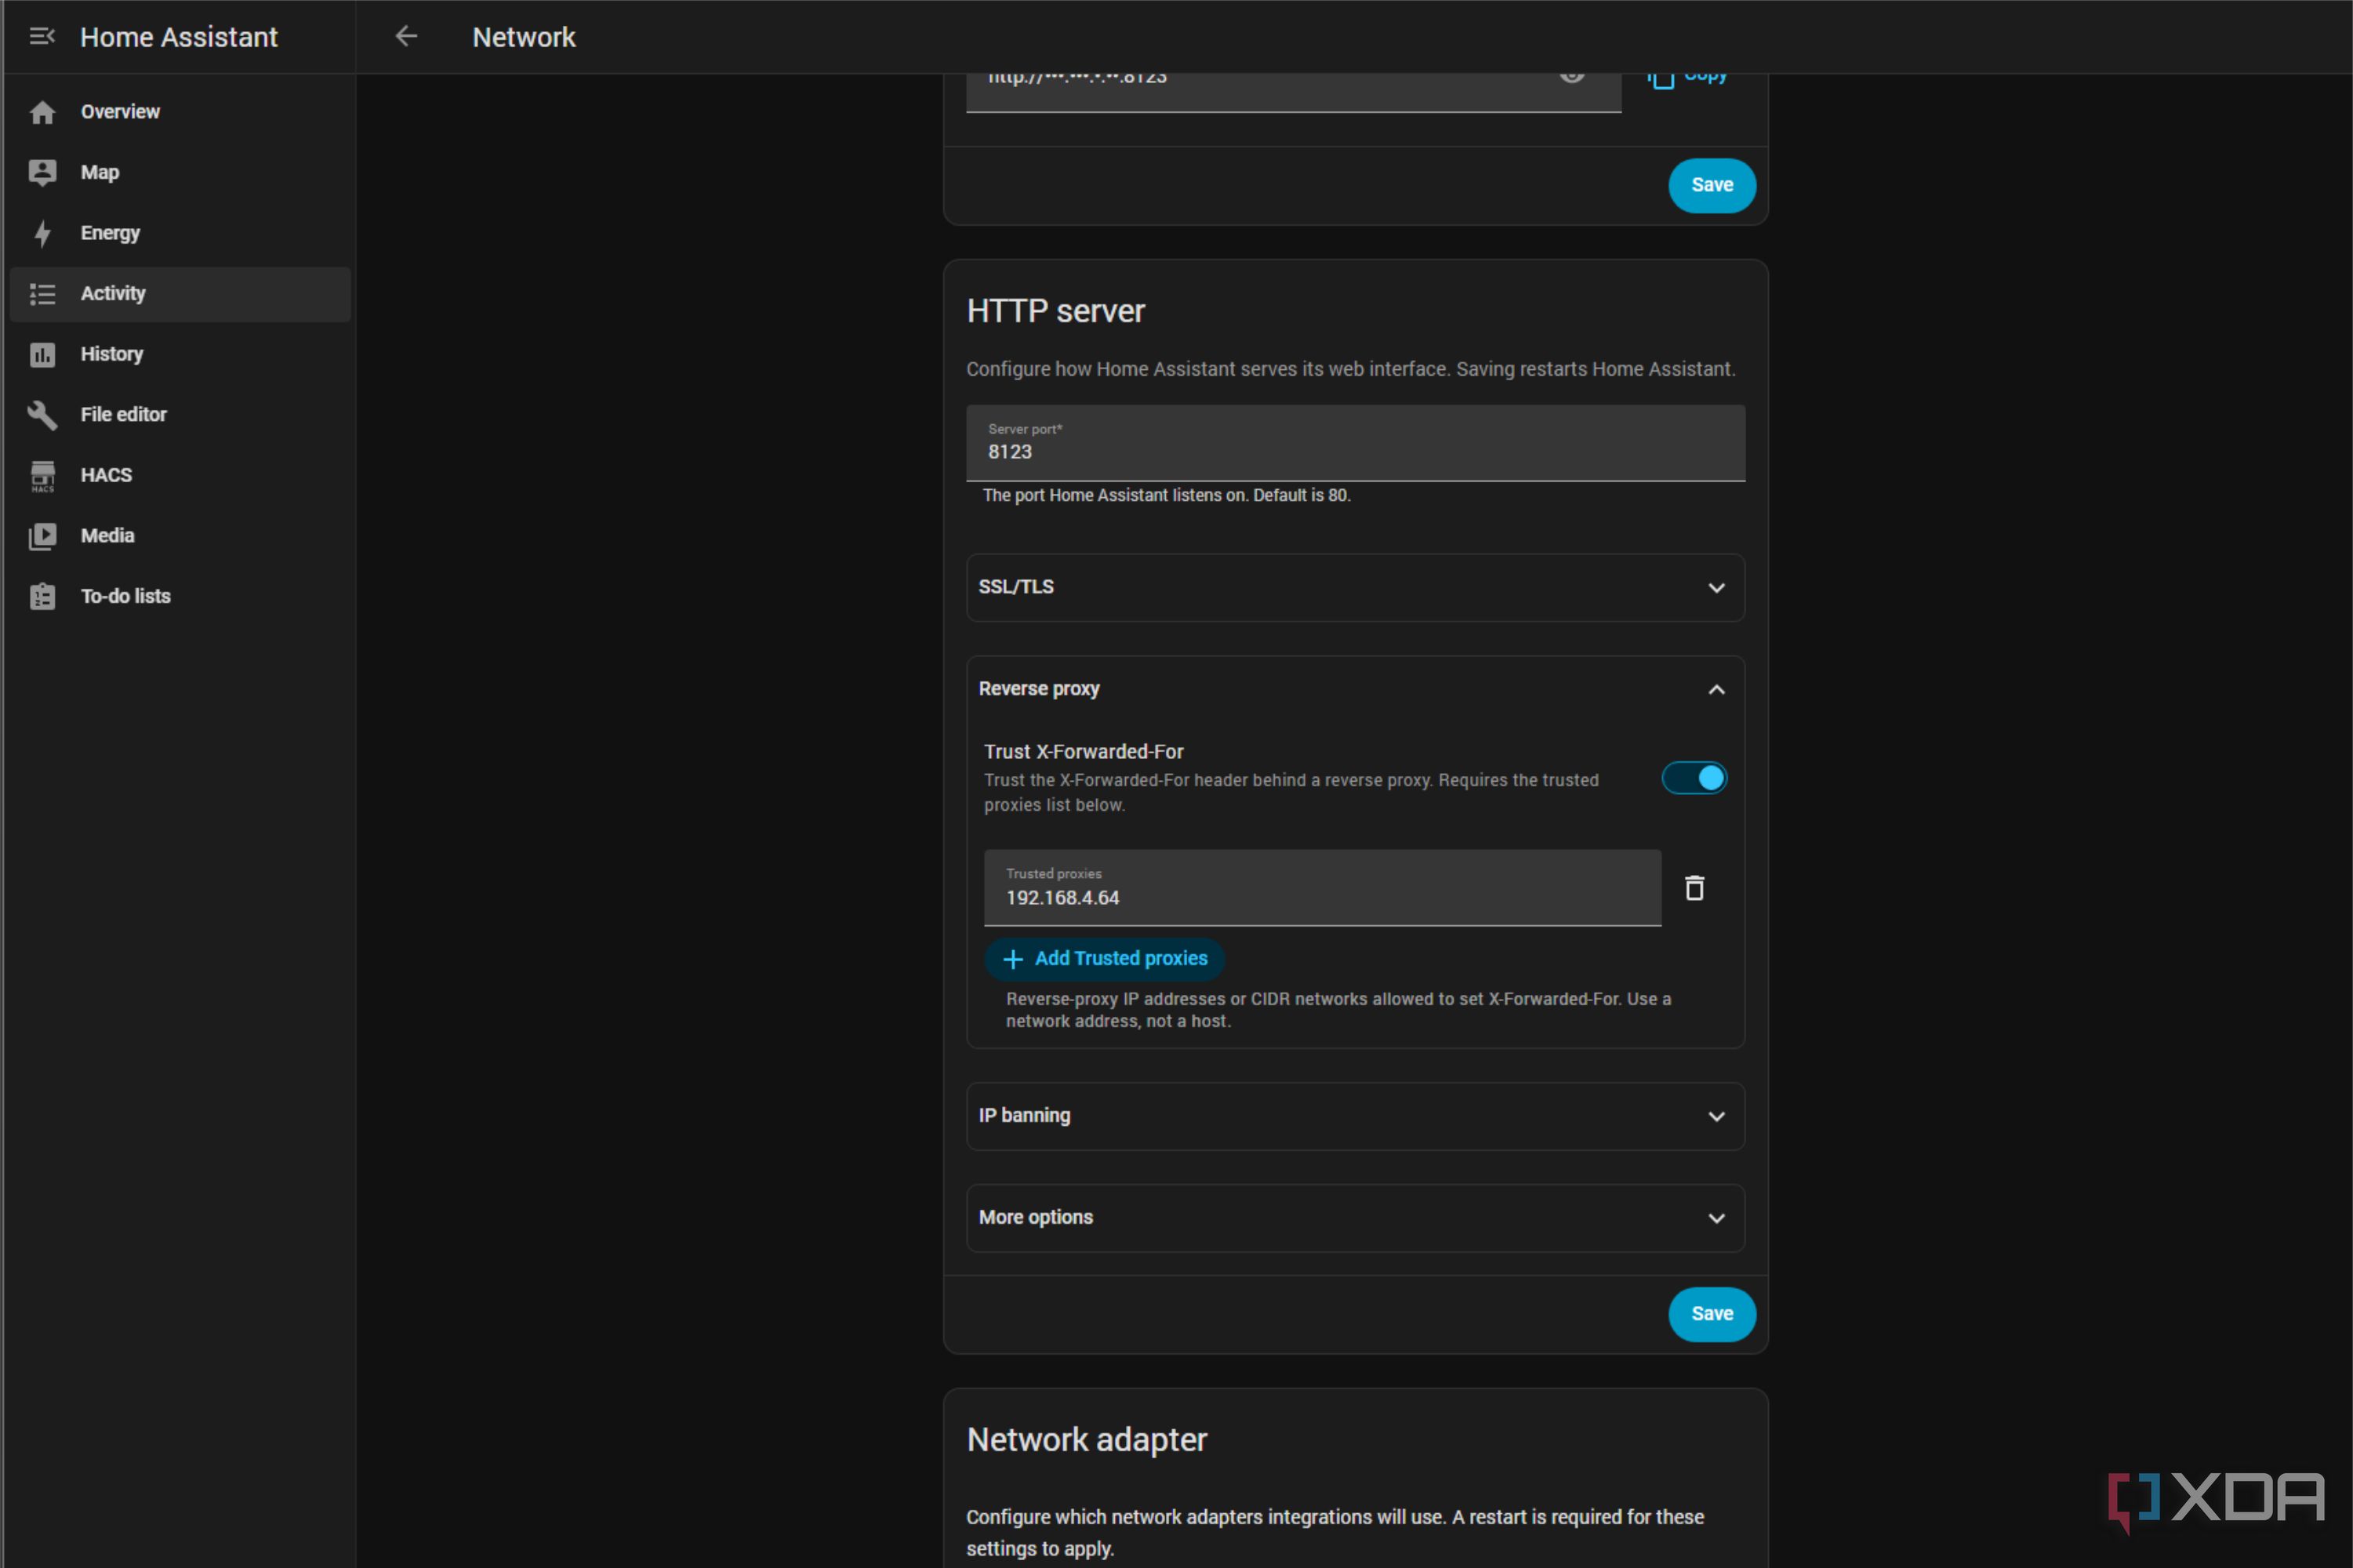Click the HTTP server heading
Image resolution: width=2353 pixels, height=1568 pixels.
(x=1056, y=311)
